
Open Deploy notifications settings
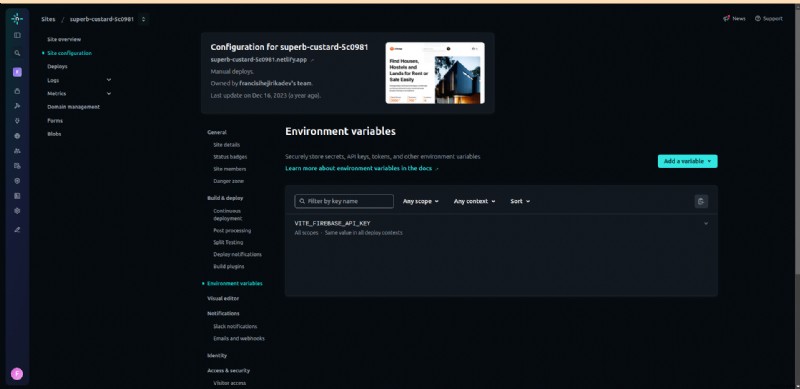point(237,254)
